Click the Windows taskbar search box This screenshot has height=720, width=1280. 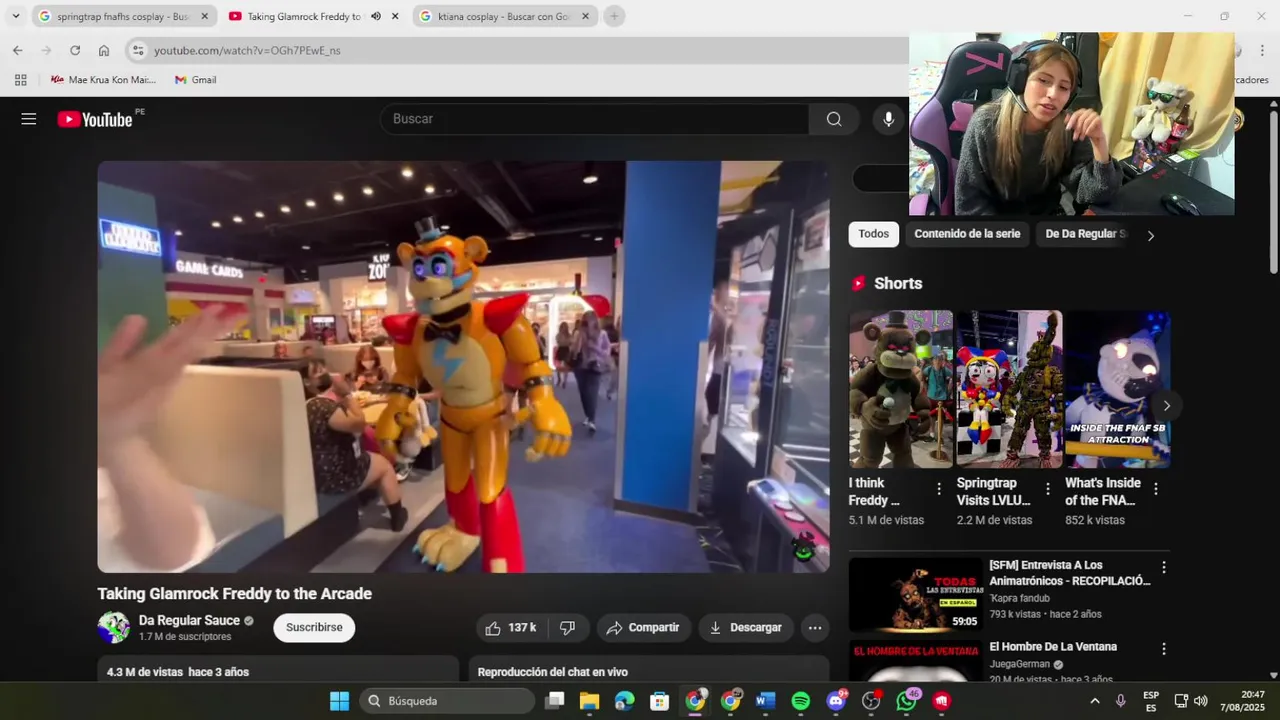[x=447, y=701]
